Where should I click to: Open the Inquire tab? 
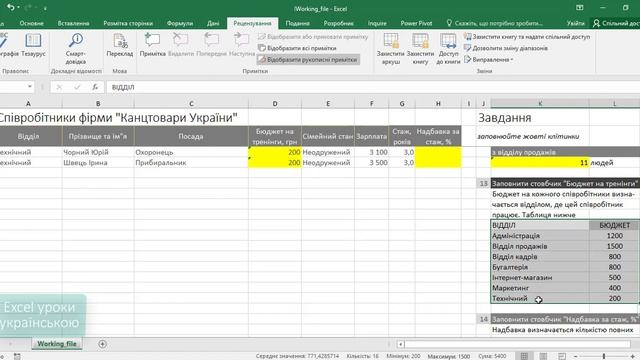pyautogui.click(x=377, y=23)
